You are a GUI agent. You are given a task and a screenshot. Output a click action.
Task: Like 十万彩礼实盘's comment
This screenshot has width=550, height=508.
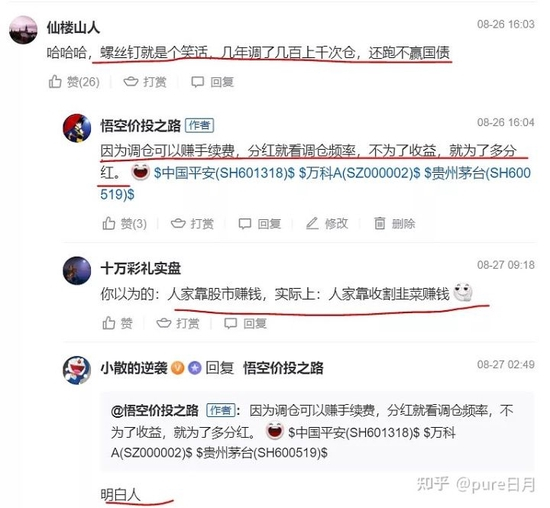[118, 323]
